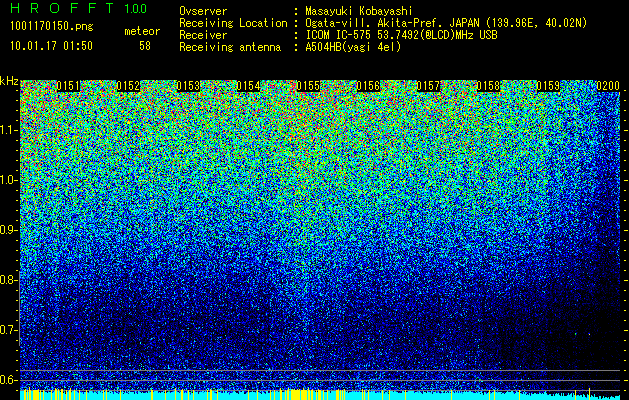
Task: Click the 0151 time marker
Action: click(68, 86)
